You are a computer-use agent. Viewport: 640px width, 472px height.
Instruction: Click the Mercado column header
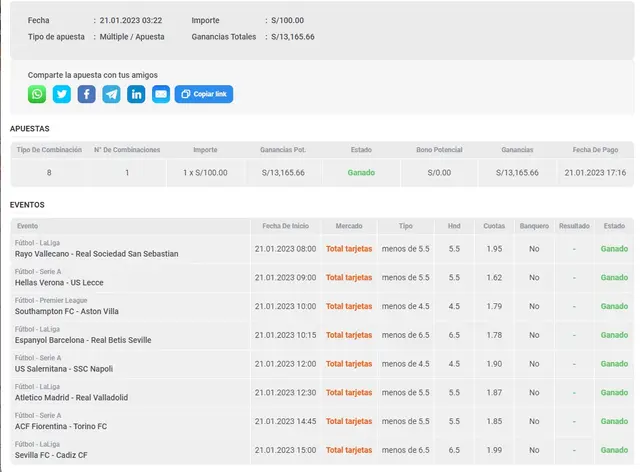pos(349,226)
